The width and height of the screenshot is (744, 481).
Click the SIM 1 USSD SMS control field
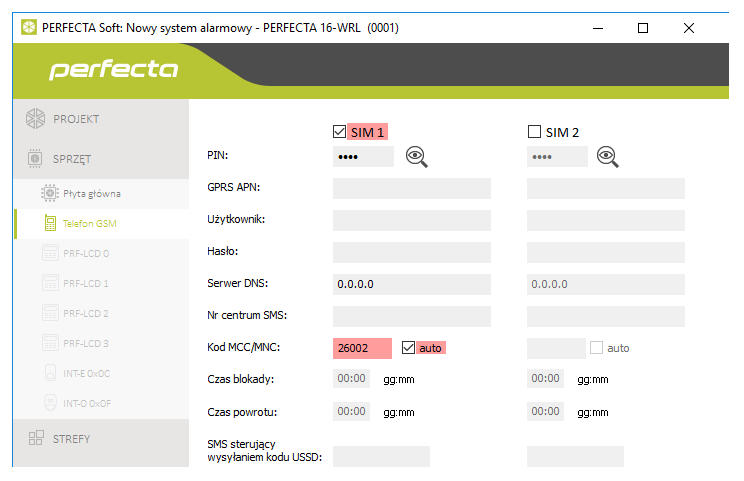point(381,456)
